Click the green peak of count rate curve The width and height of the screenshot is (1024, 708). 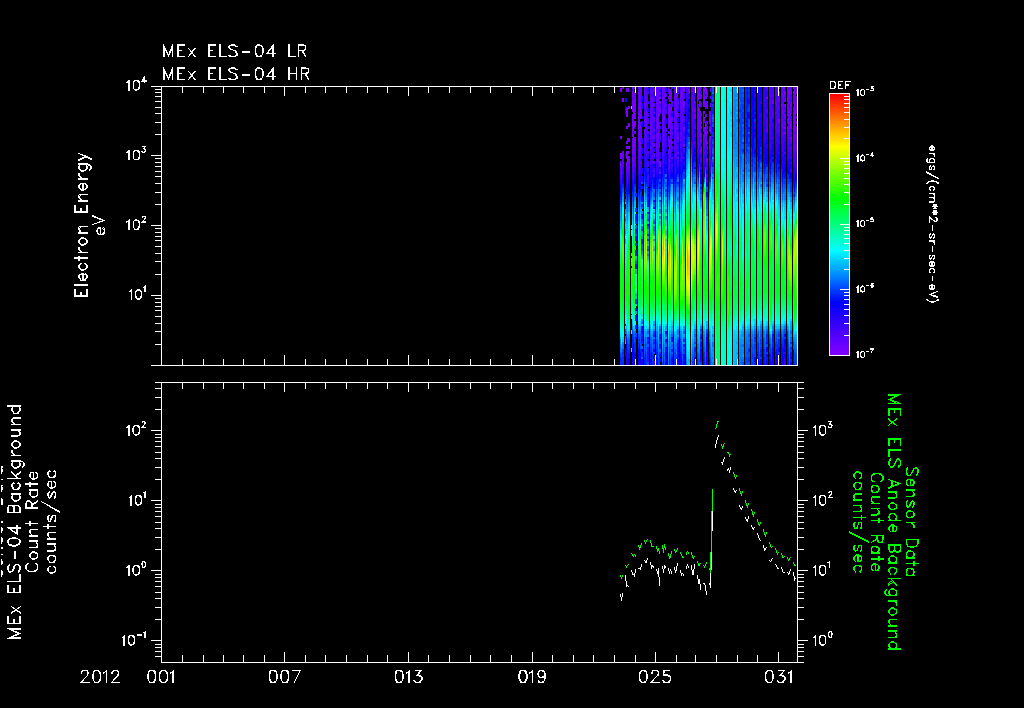718,423
